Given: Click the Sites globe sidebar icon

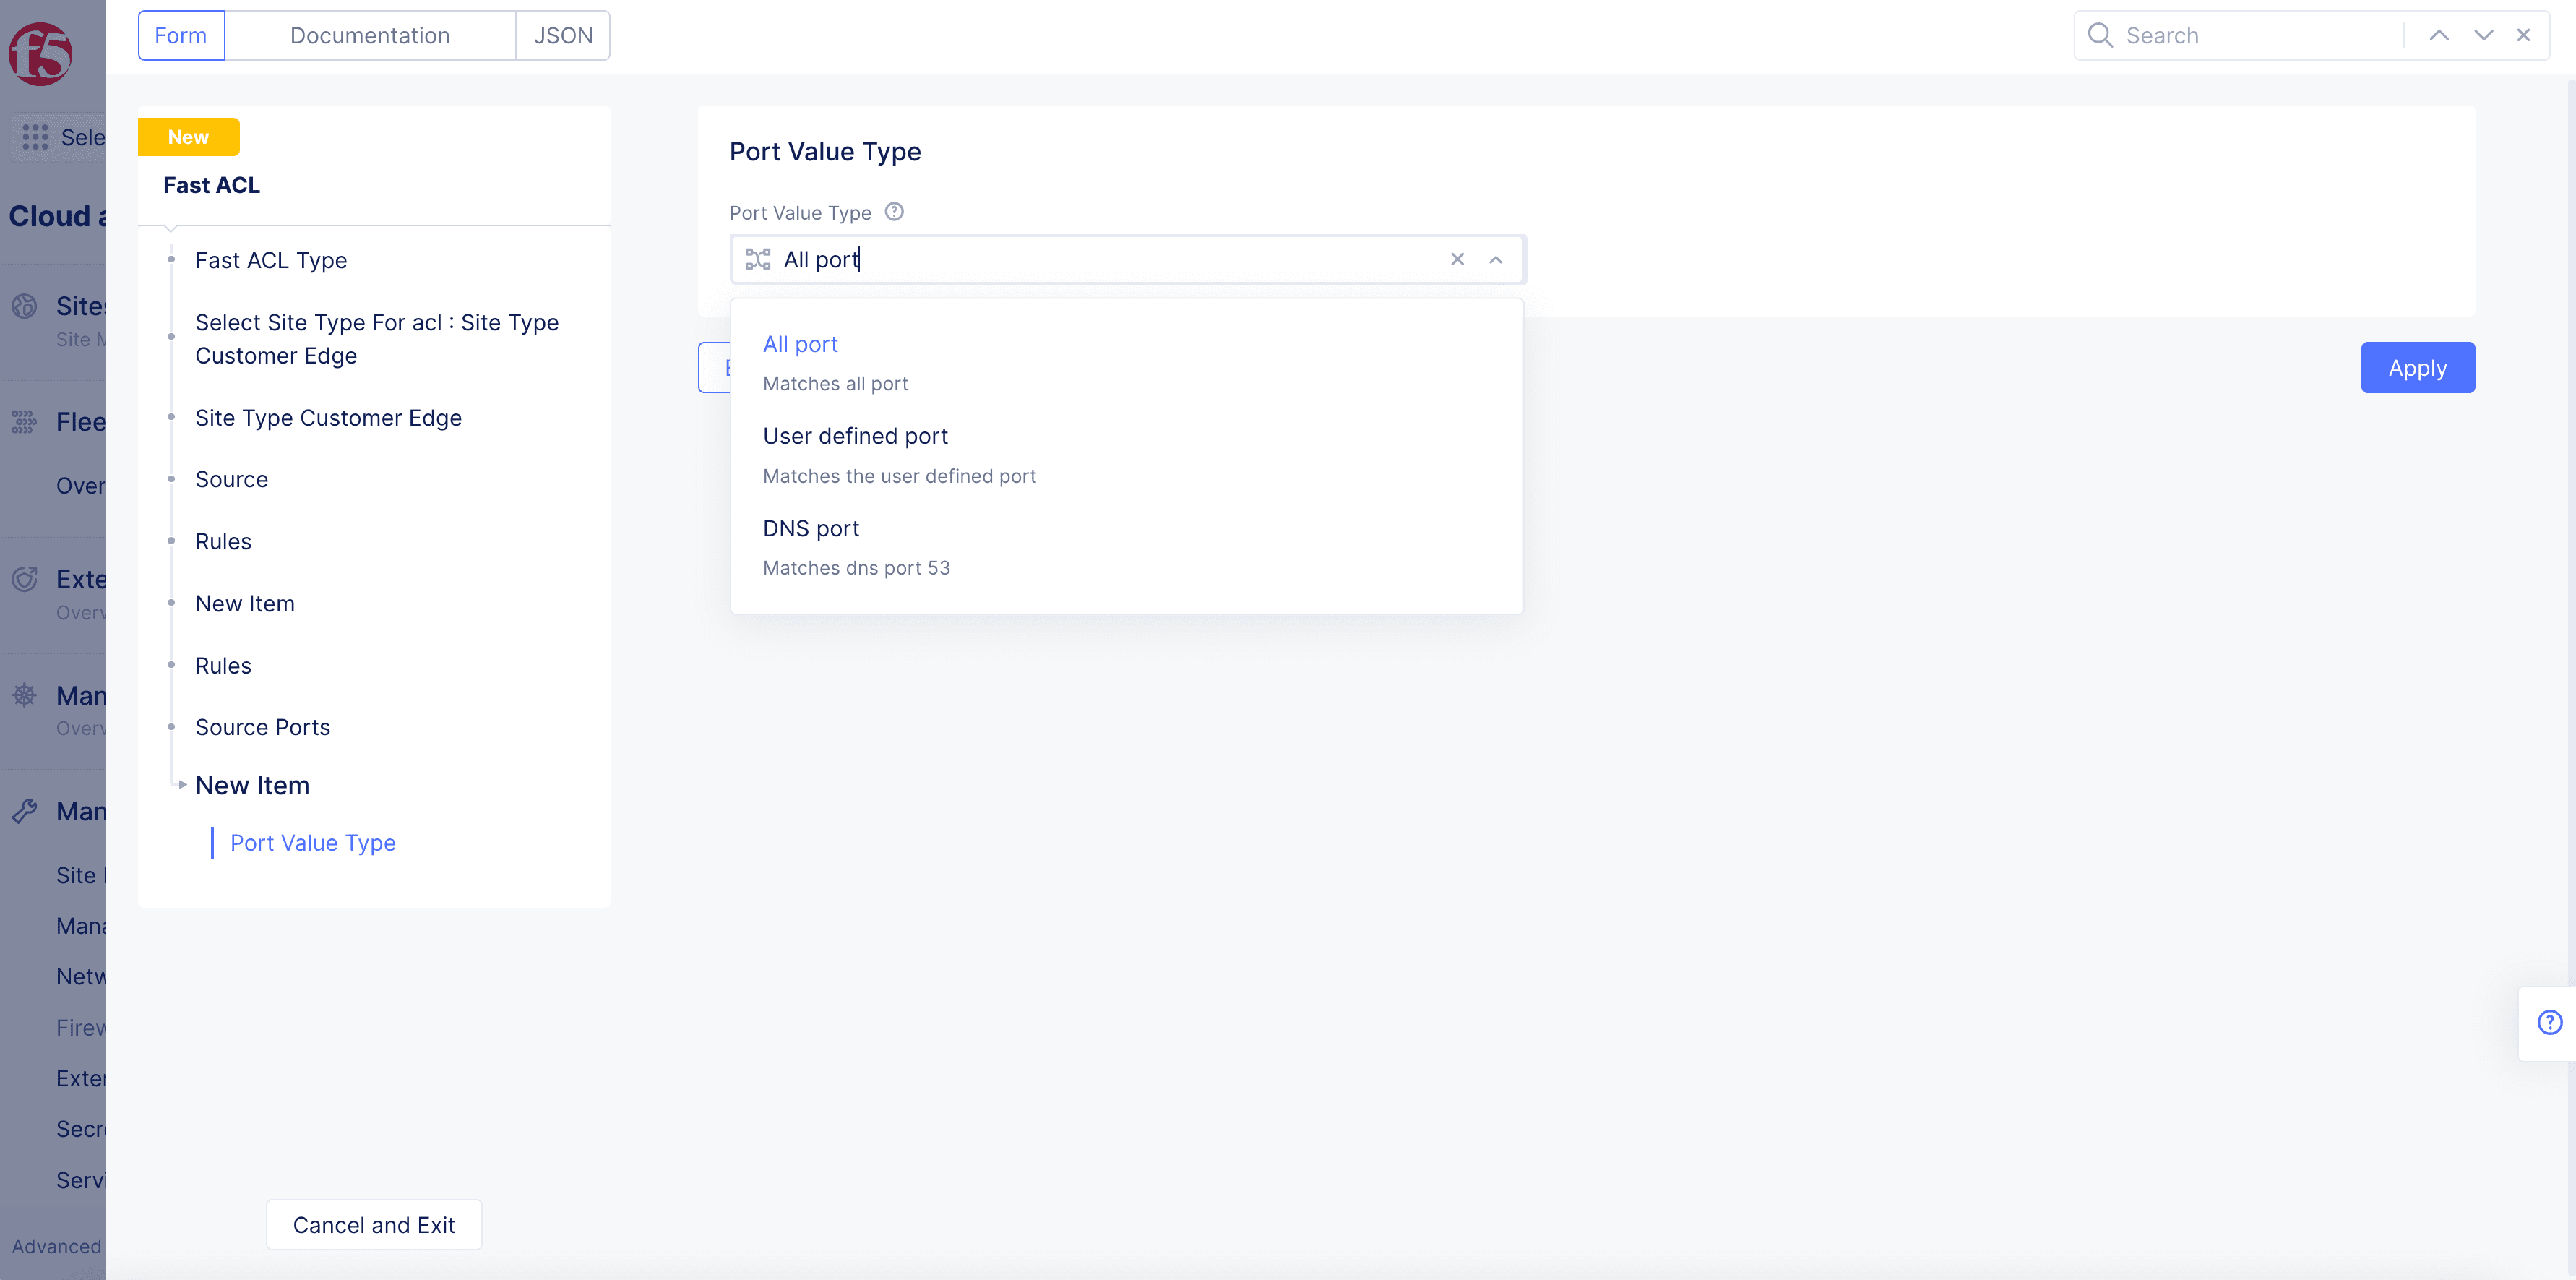Looking at the screenshot, I should point(25,306).
